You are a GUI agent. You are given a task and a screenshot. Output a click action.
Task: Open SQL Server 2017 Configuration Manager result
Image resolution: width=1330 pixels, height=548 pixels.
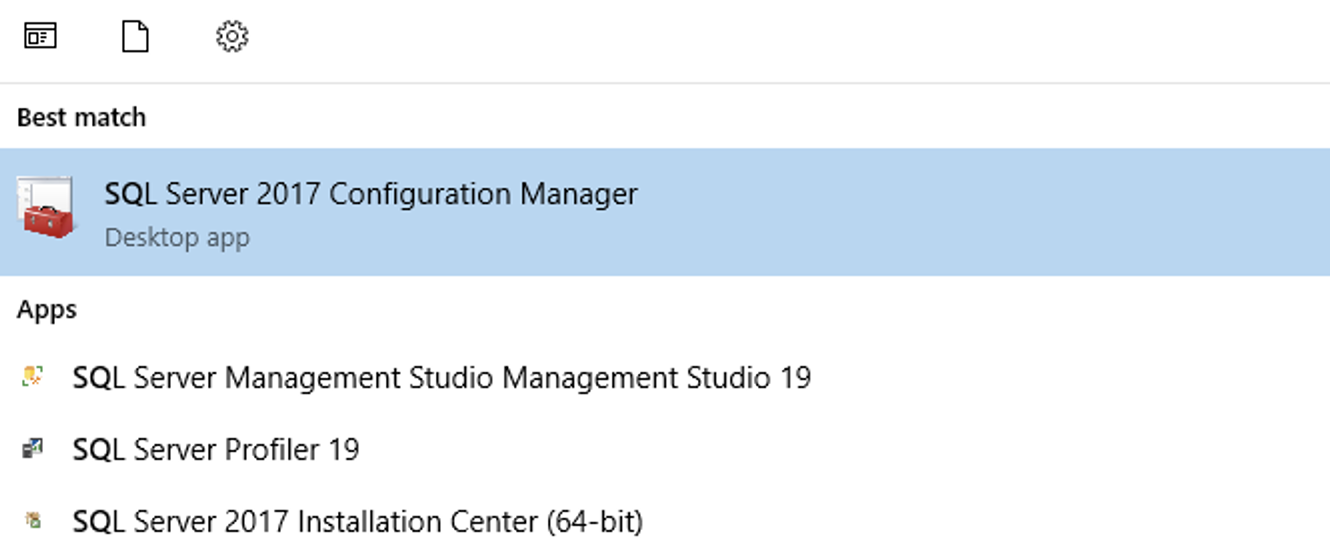370,194
